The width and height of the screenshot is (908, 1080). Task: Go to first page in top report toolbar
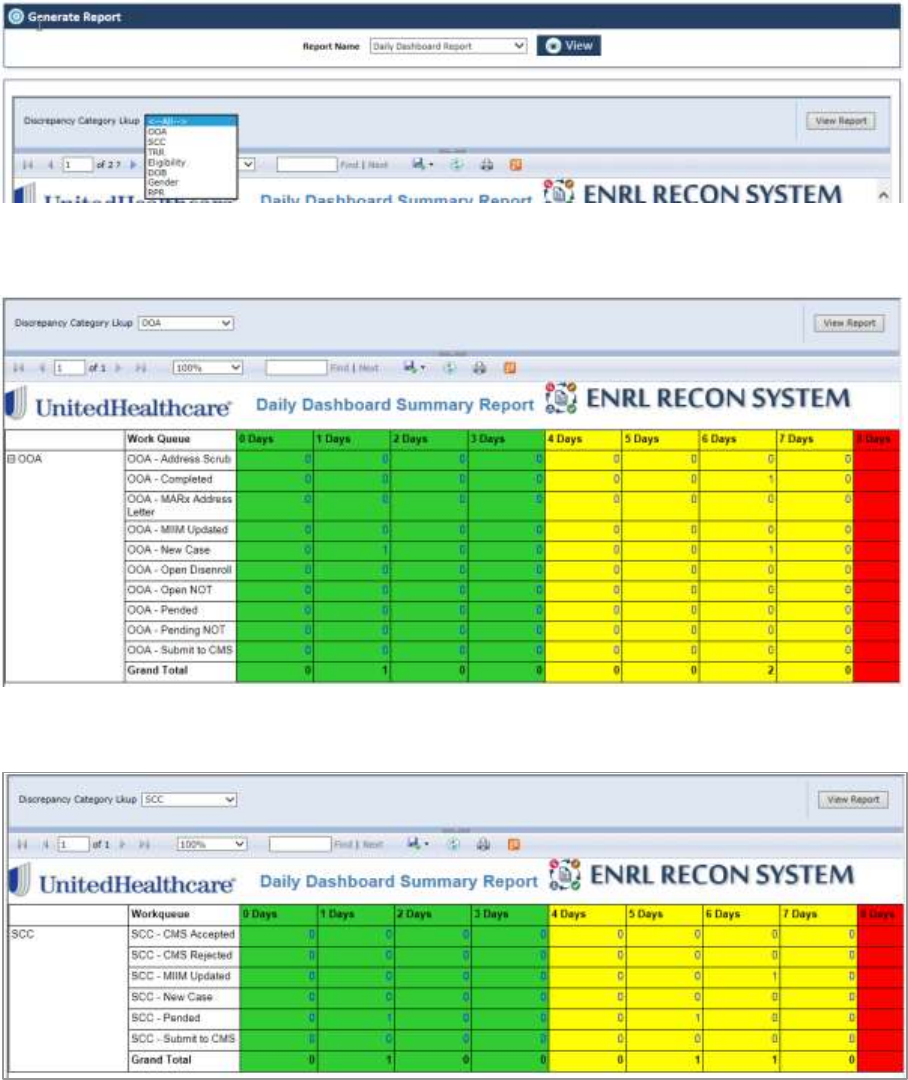(x=28, y=165)
